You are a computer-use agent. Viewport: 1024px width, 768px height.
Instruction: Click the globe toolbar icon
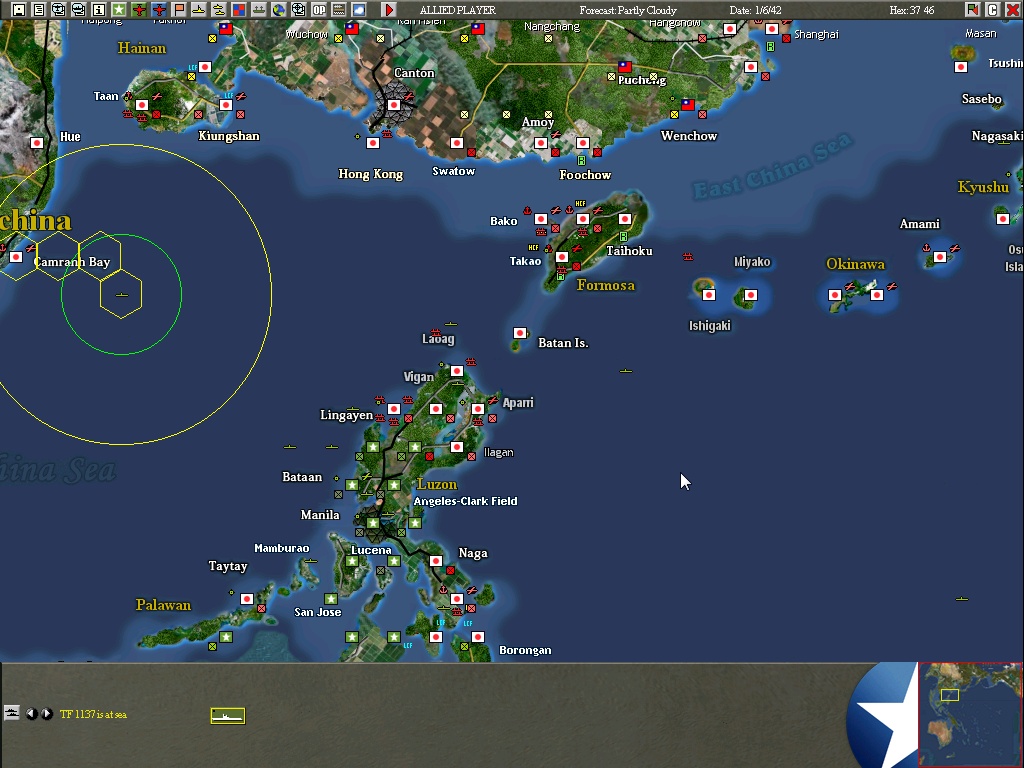tap(279, 10)
